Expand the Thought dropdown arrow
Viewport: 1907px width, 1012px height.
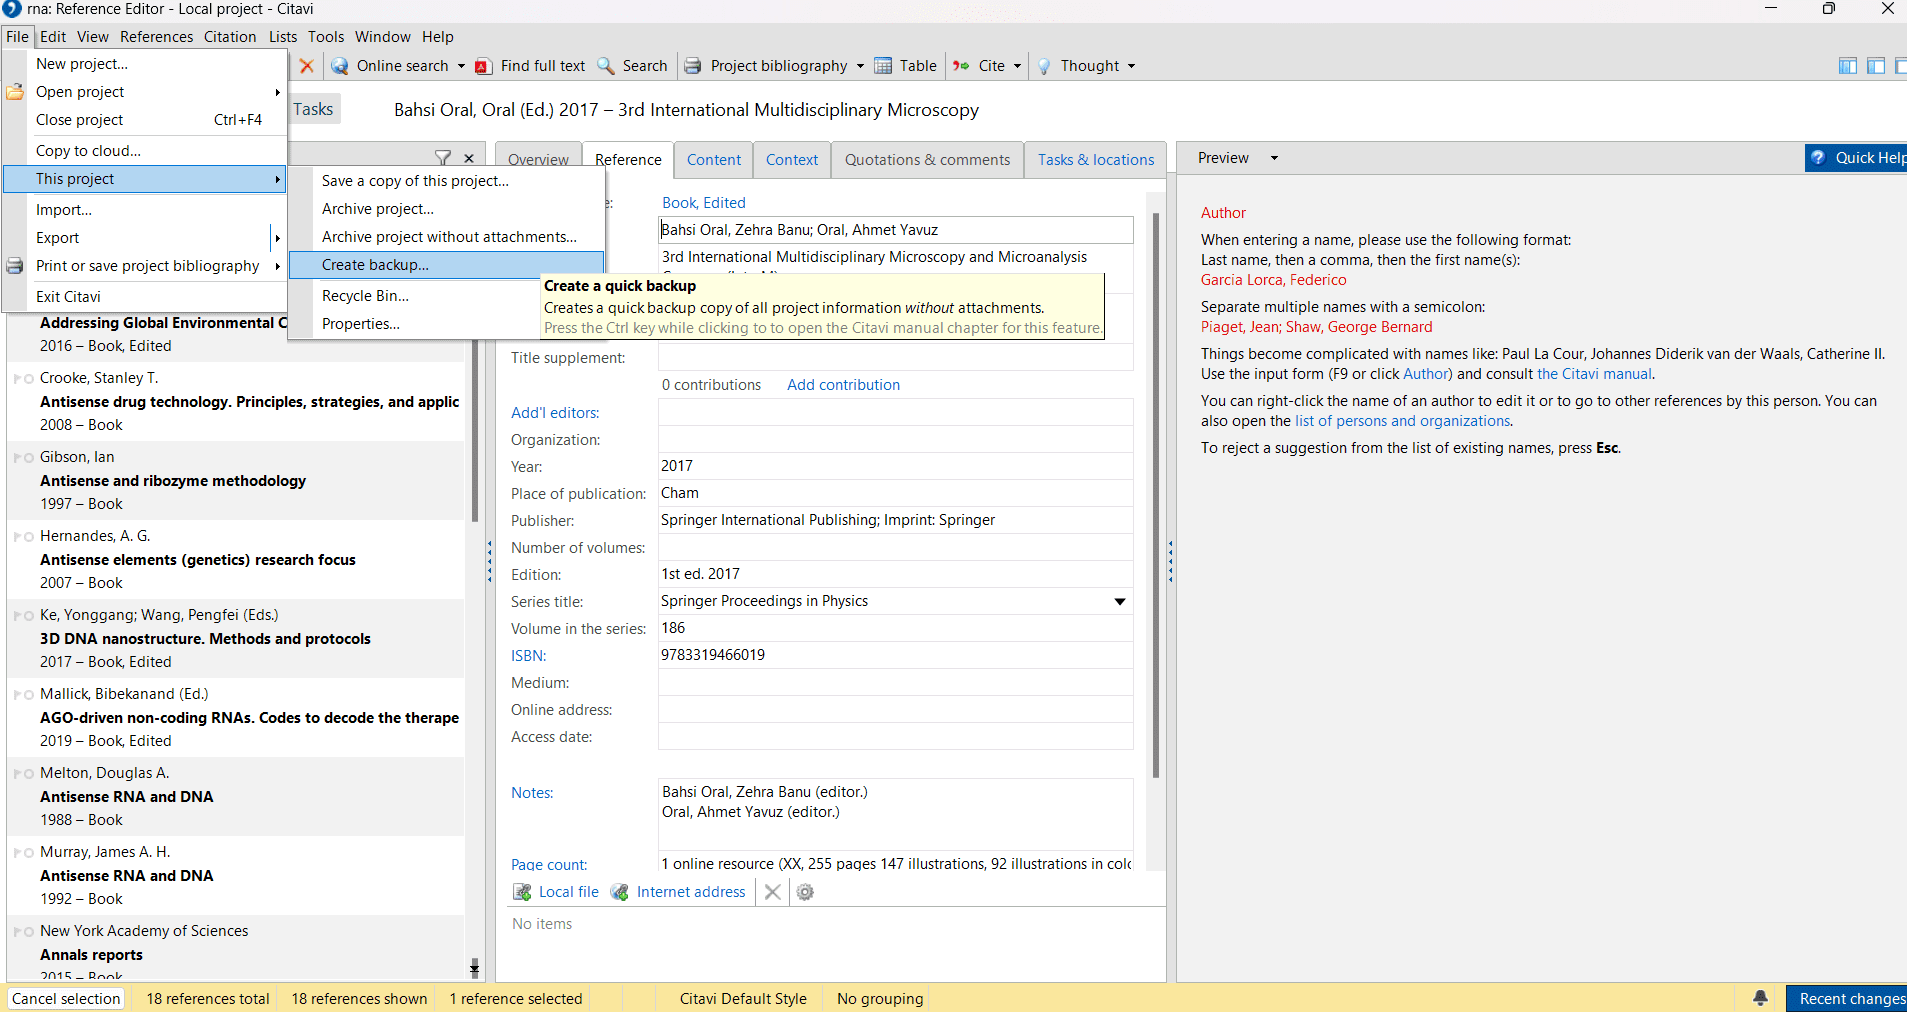pos(1132,66)
